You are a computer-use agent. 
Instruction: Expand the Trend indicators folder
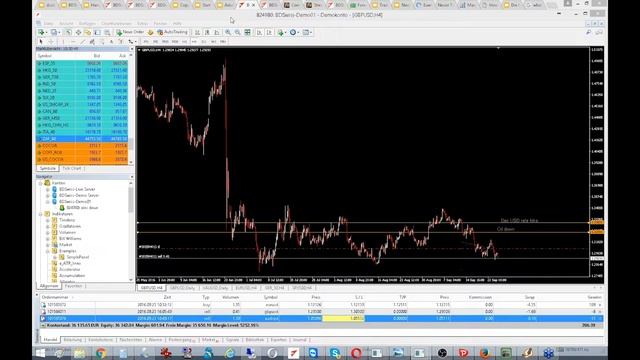(x=48, y=220)
